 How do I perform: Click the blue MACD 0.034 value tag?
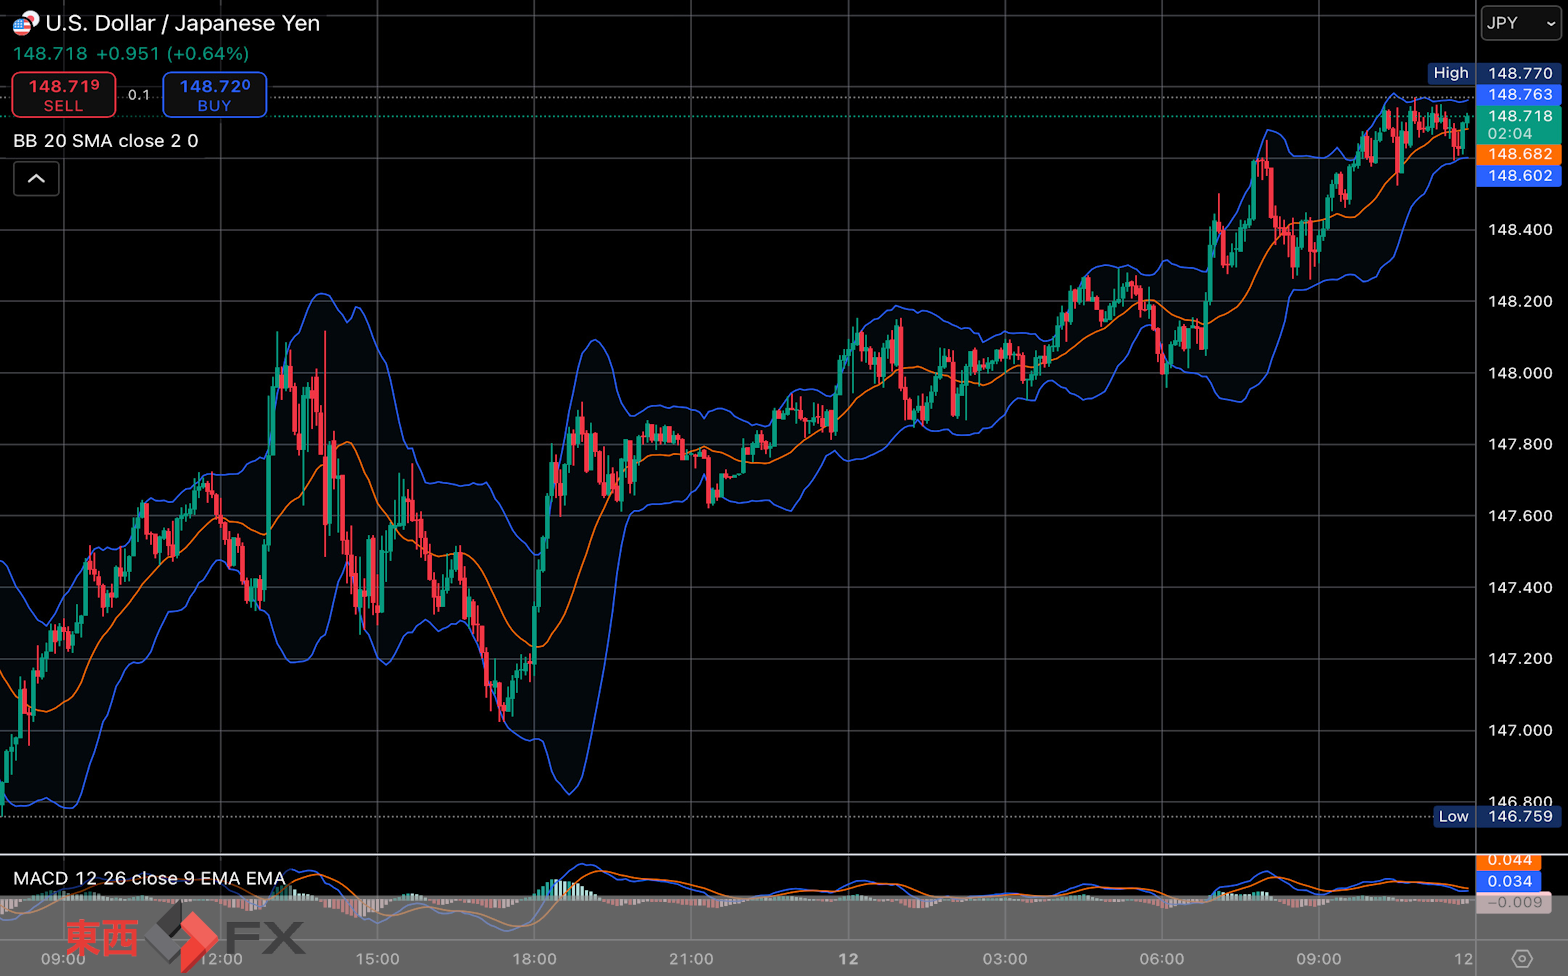click(1509, 881)
